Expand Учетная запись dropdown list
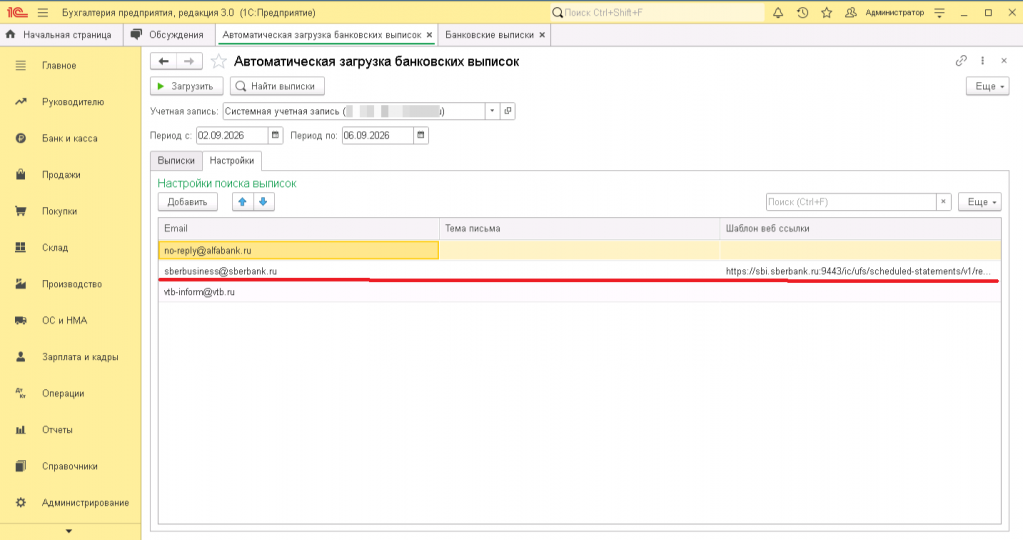Viewport: 1023px width, 540px height. point(493,112)
